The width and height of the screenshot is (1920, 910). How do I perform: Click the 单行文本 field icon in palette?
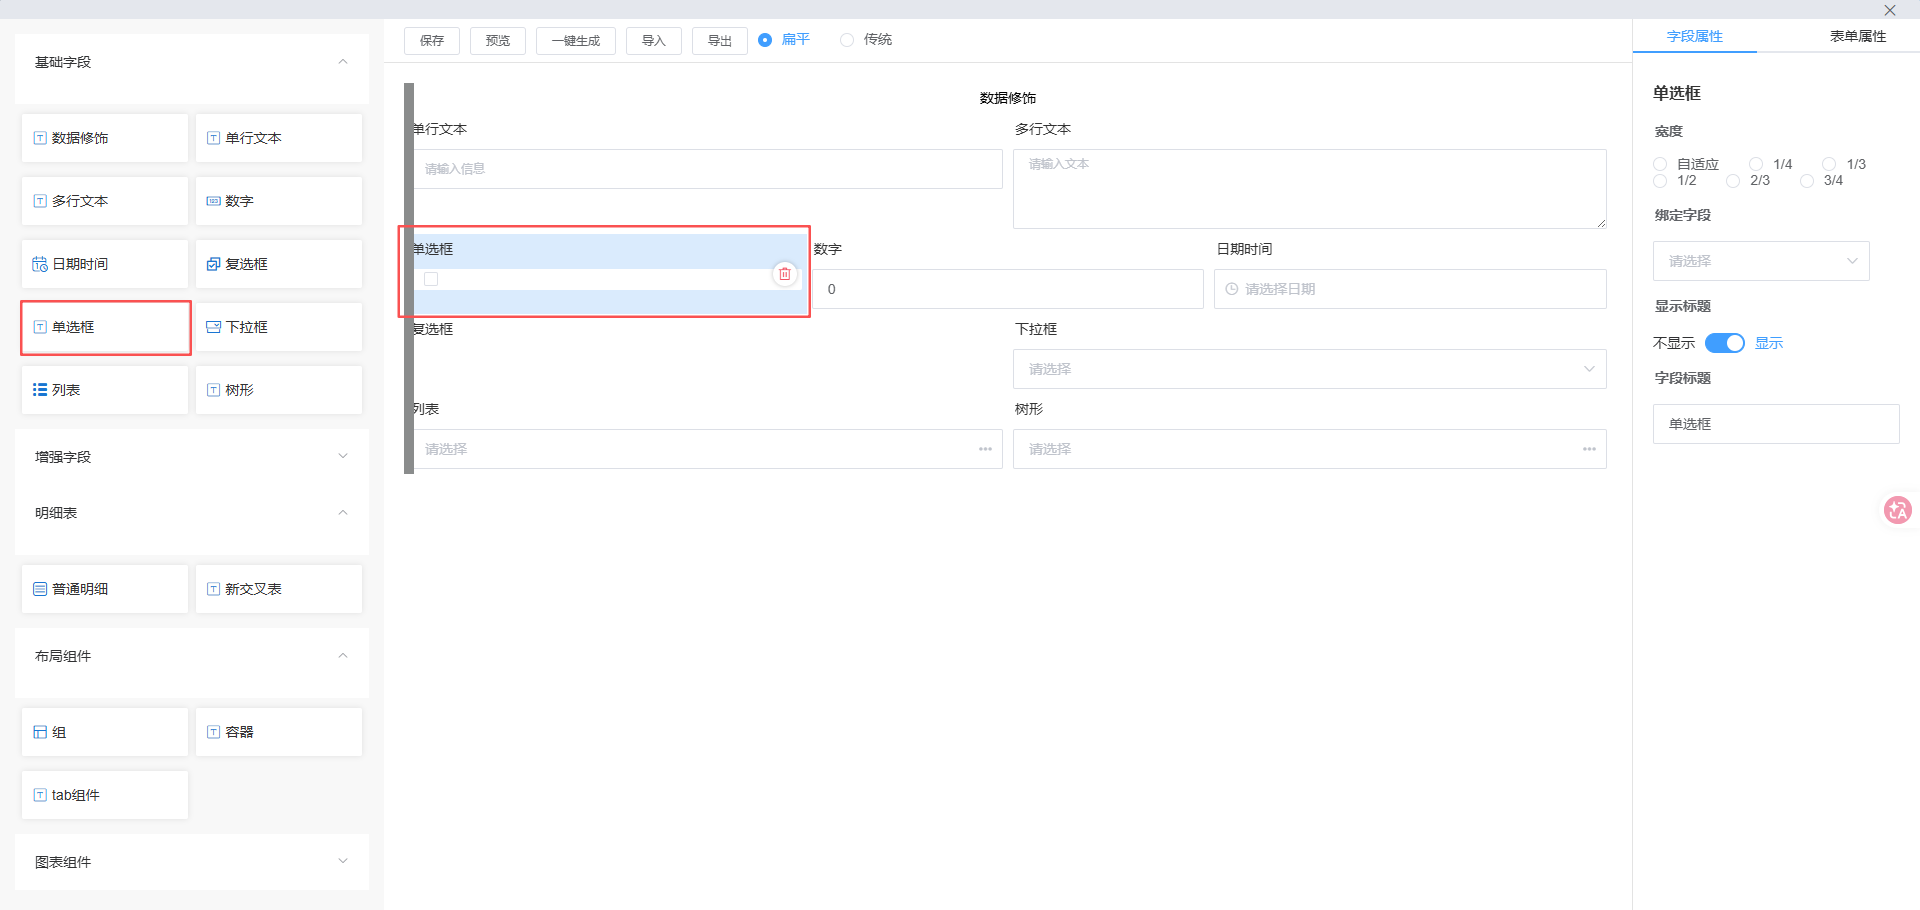point(213,138)
